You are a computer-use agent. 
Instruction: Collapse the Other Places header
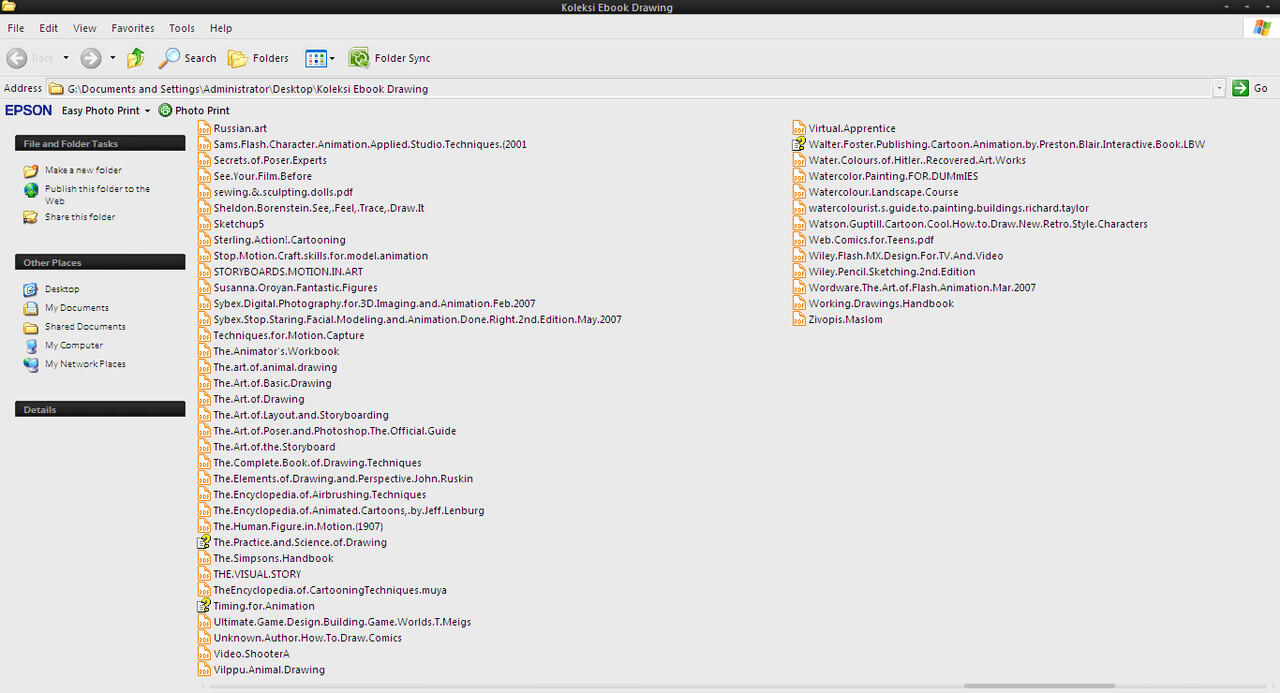(100, 262)
